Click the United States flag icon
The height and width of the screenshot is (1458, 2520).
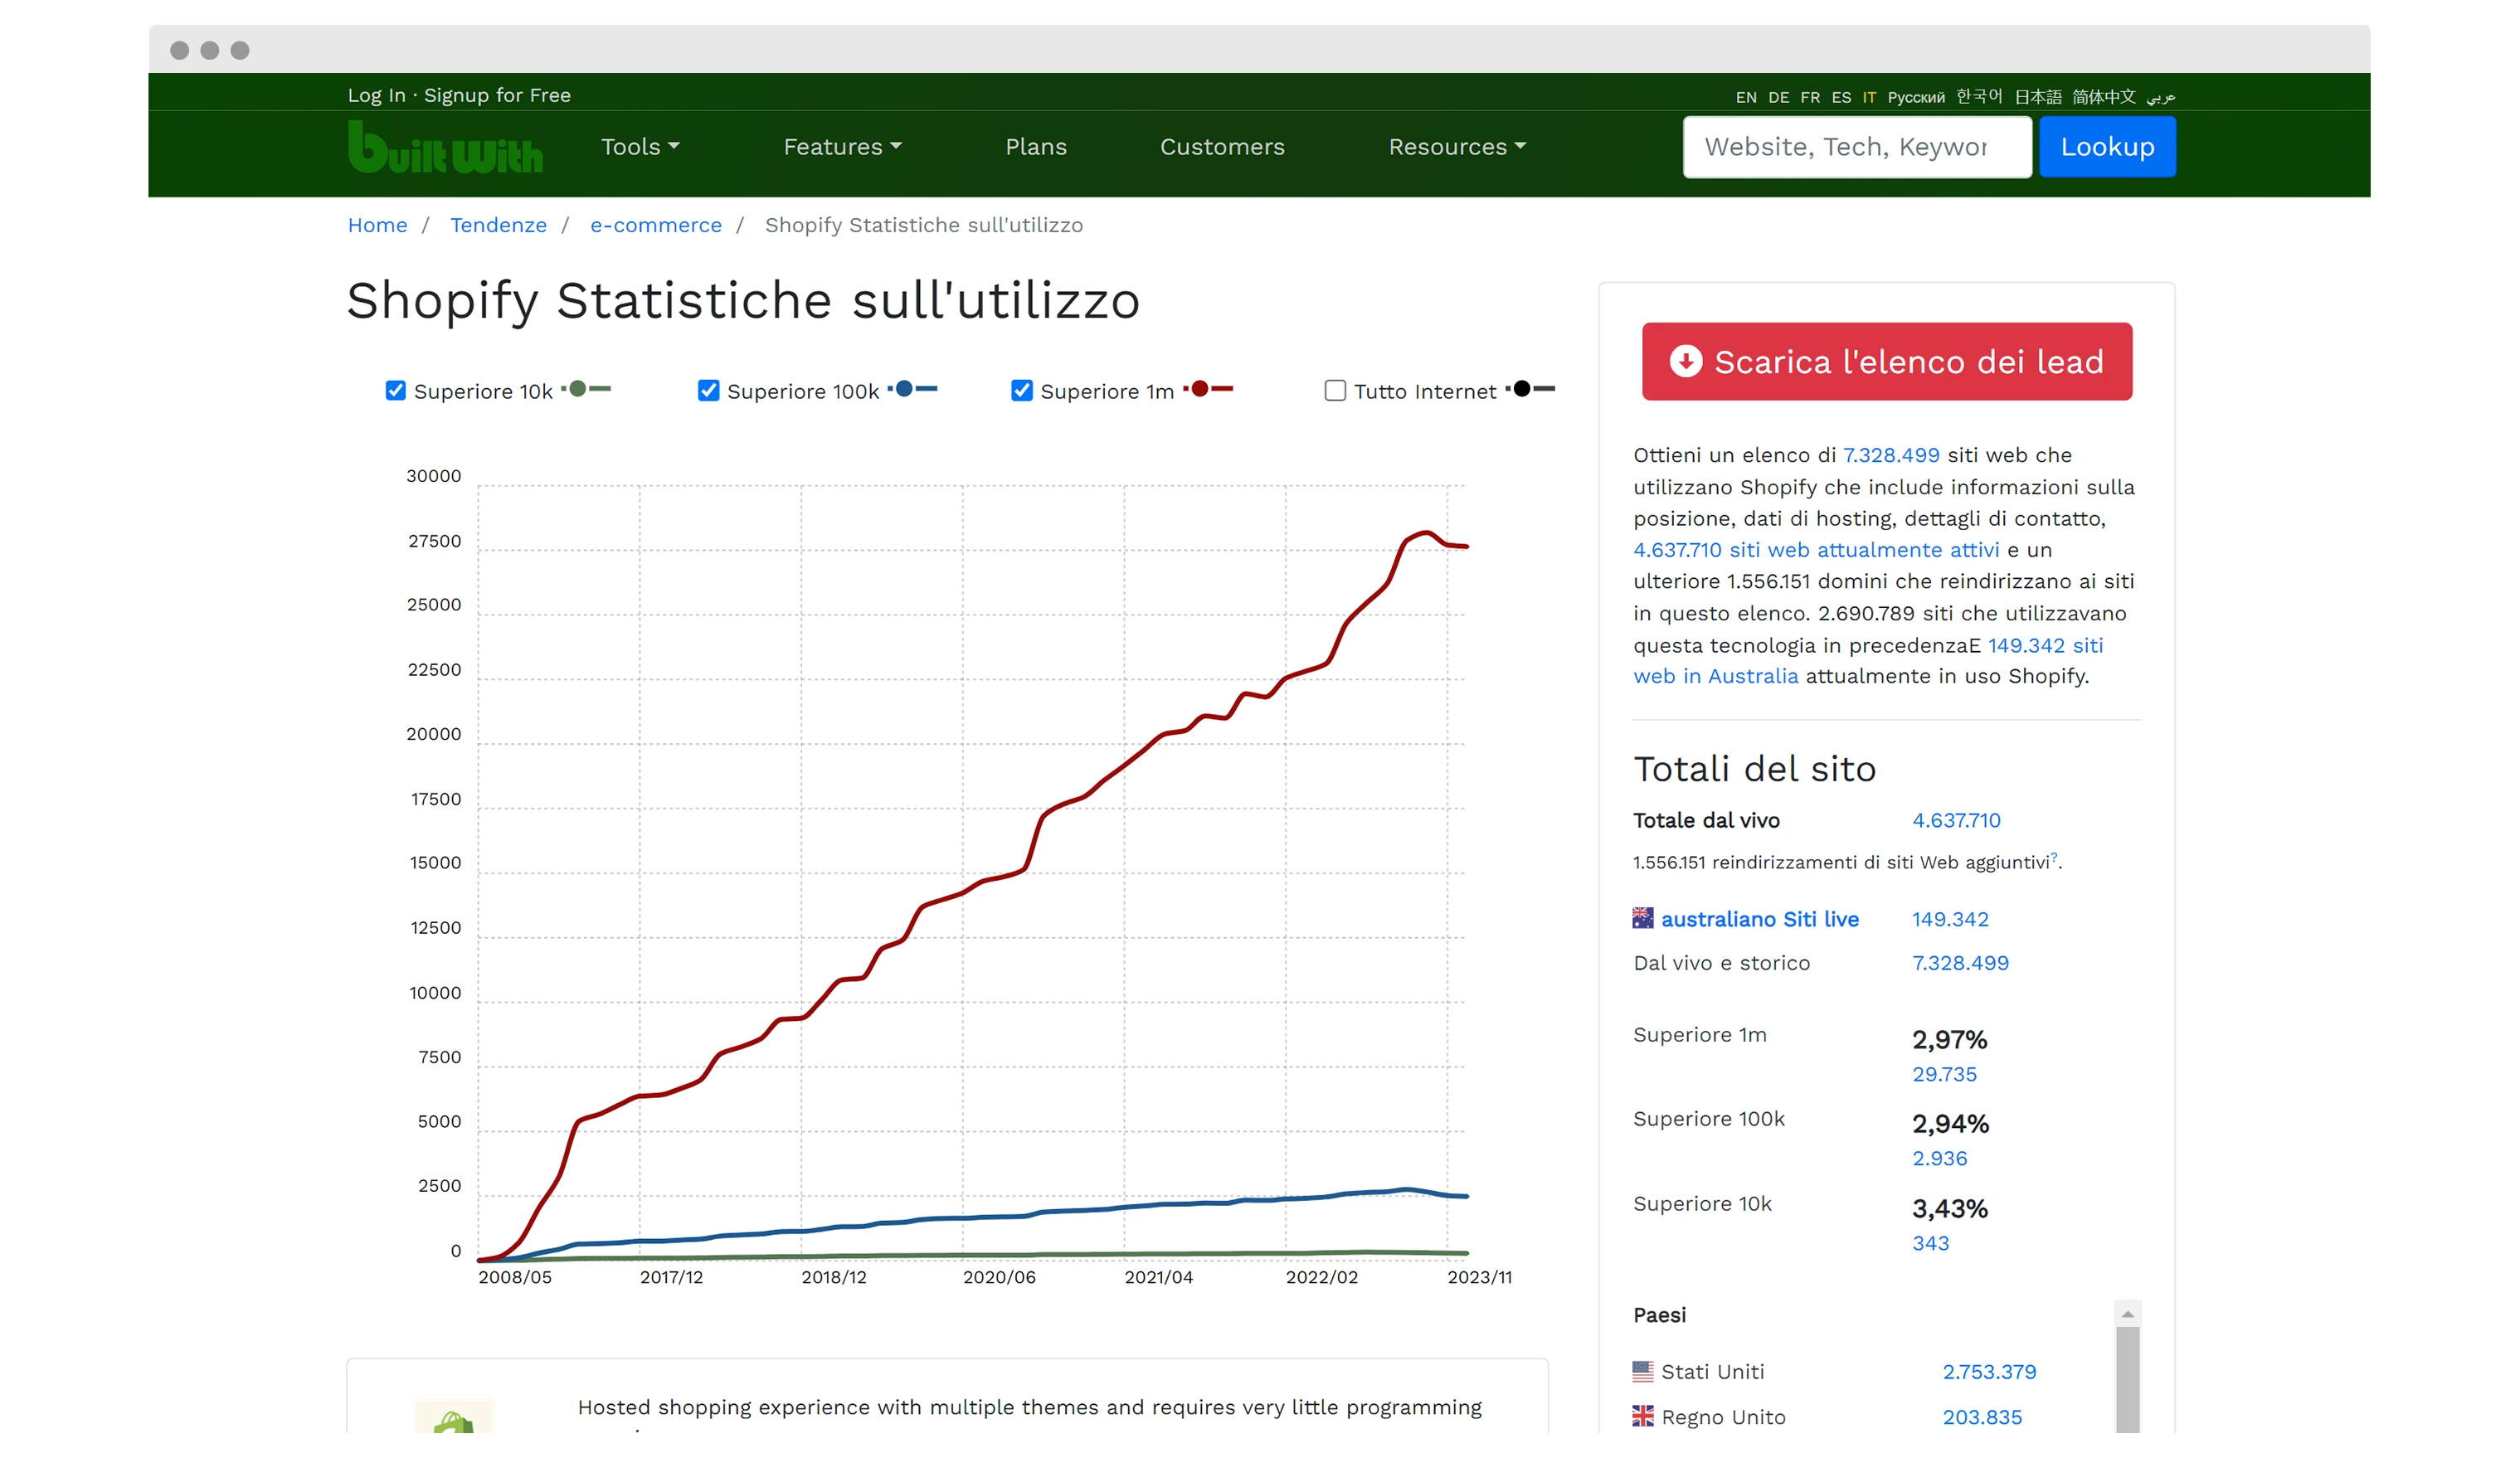click(1642, 1371)
